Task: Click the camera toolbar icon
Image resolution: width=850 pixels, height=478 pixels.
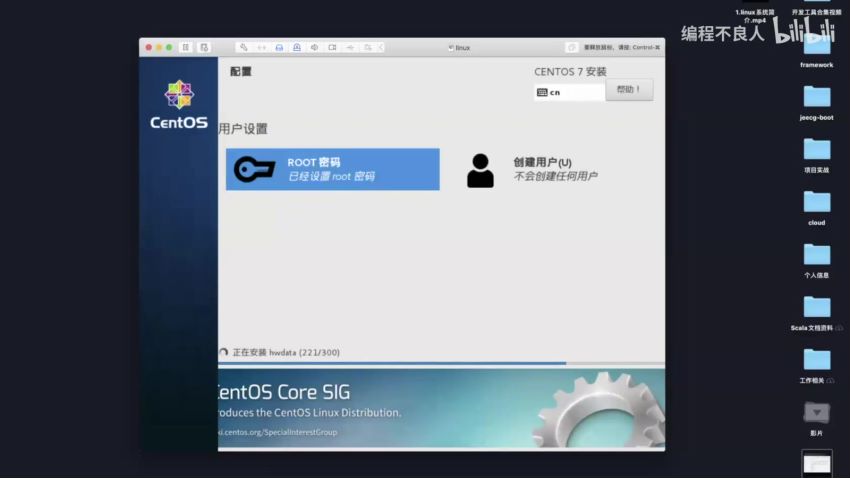Action: 332,48
